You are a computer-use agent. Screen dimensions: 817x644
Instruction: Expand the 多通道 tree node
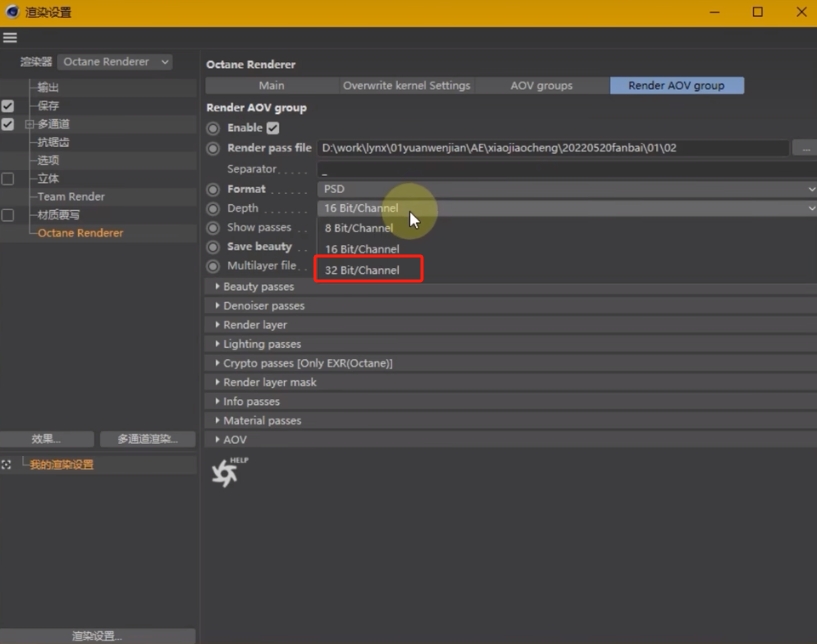[29, 124]
